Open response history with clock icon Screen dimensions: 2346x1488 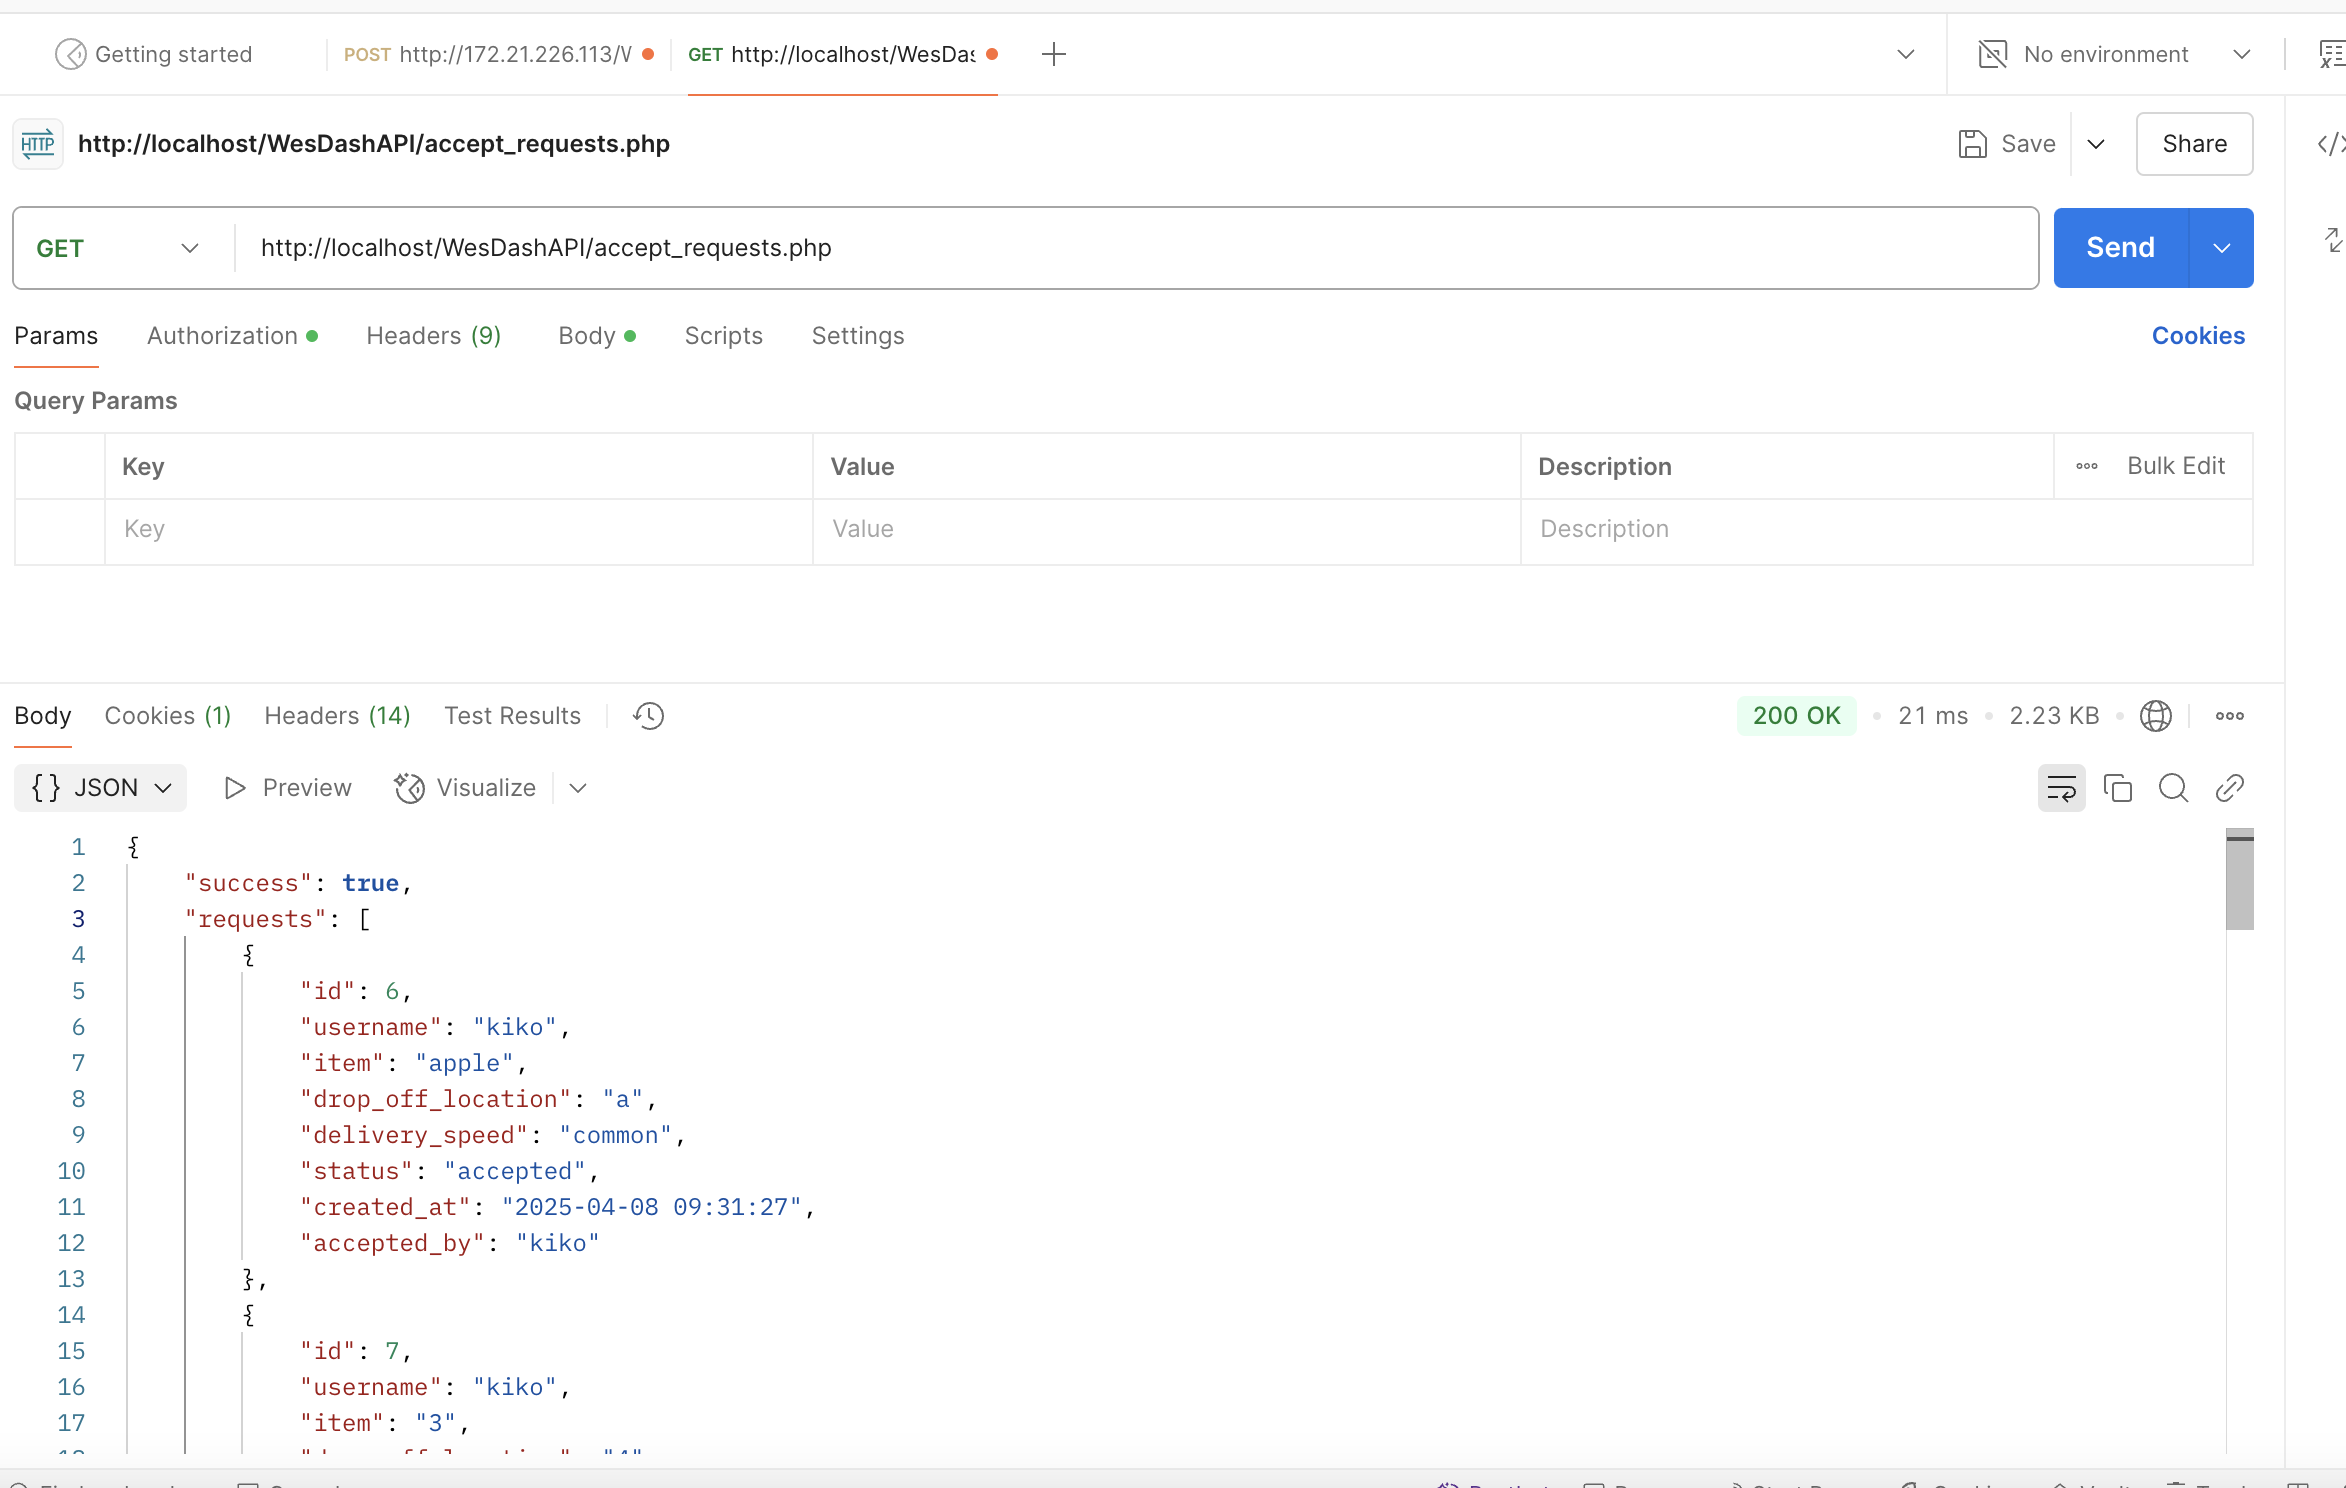pos(647,716)
